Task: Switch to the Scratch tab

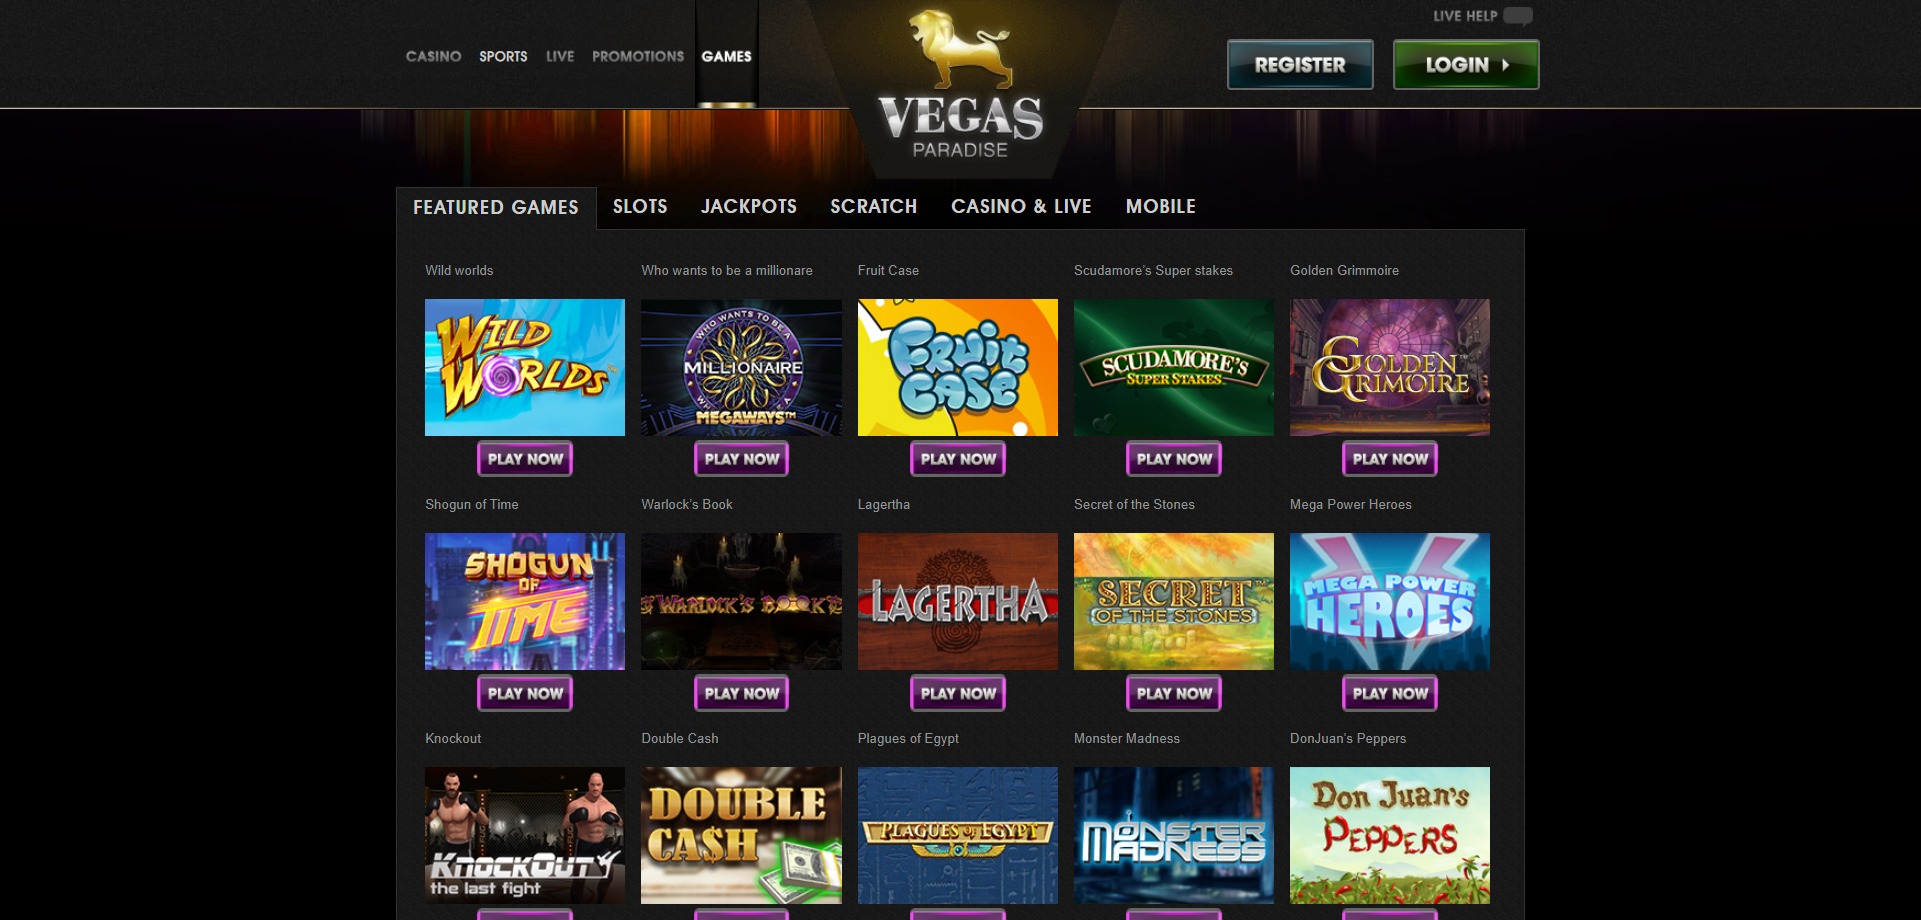Action: 873,206
